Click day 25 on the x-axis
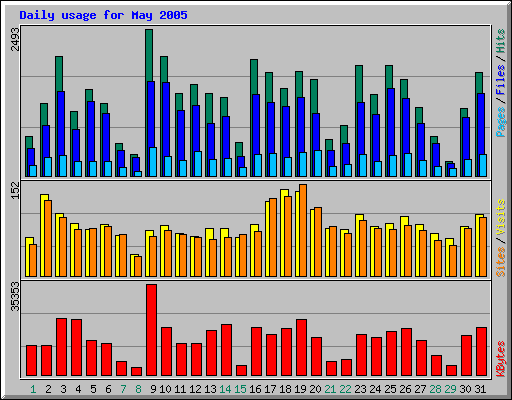The width and height of the screenshot is (512, 400). (390, 389)
